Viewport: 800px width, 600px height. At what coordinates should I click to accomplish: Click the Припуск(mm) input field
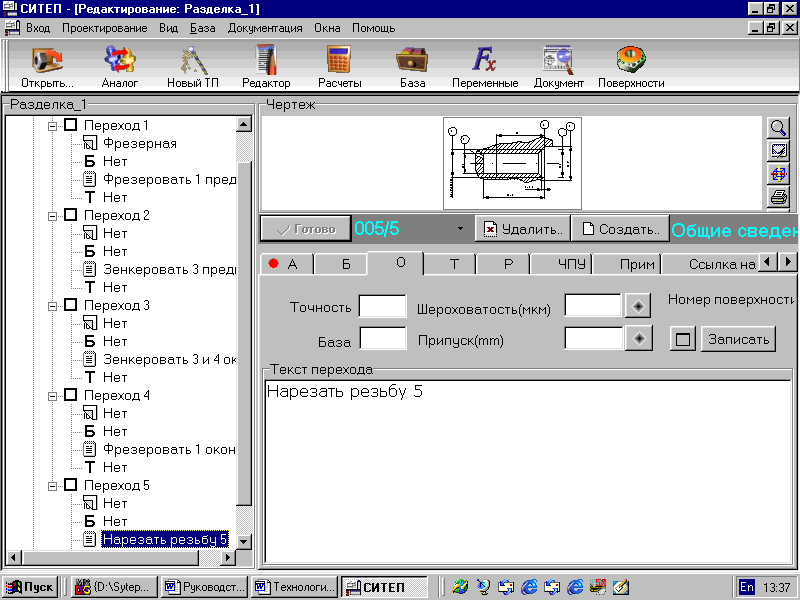pos(593,338)
